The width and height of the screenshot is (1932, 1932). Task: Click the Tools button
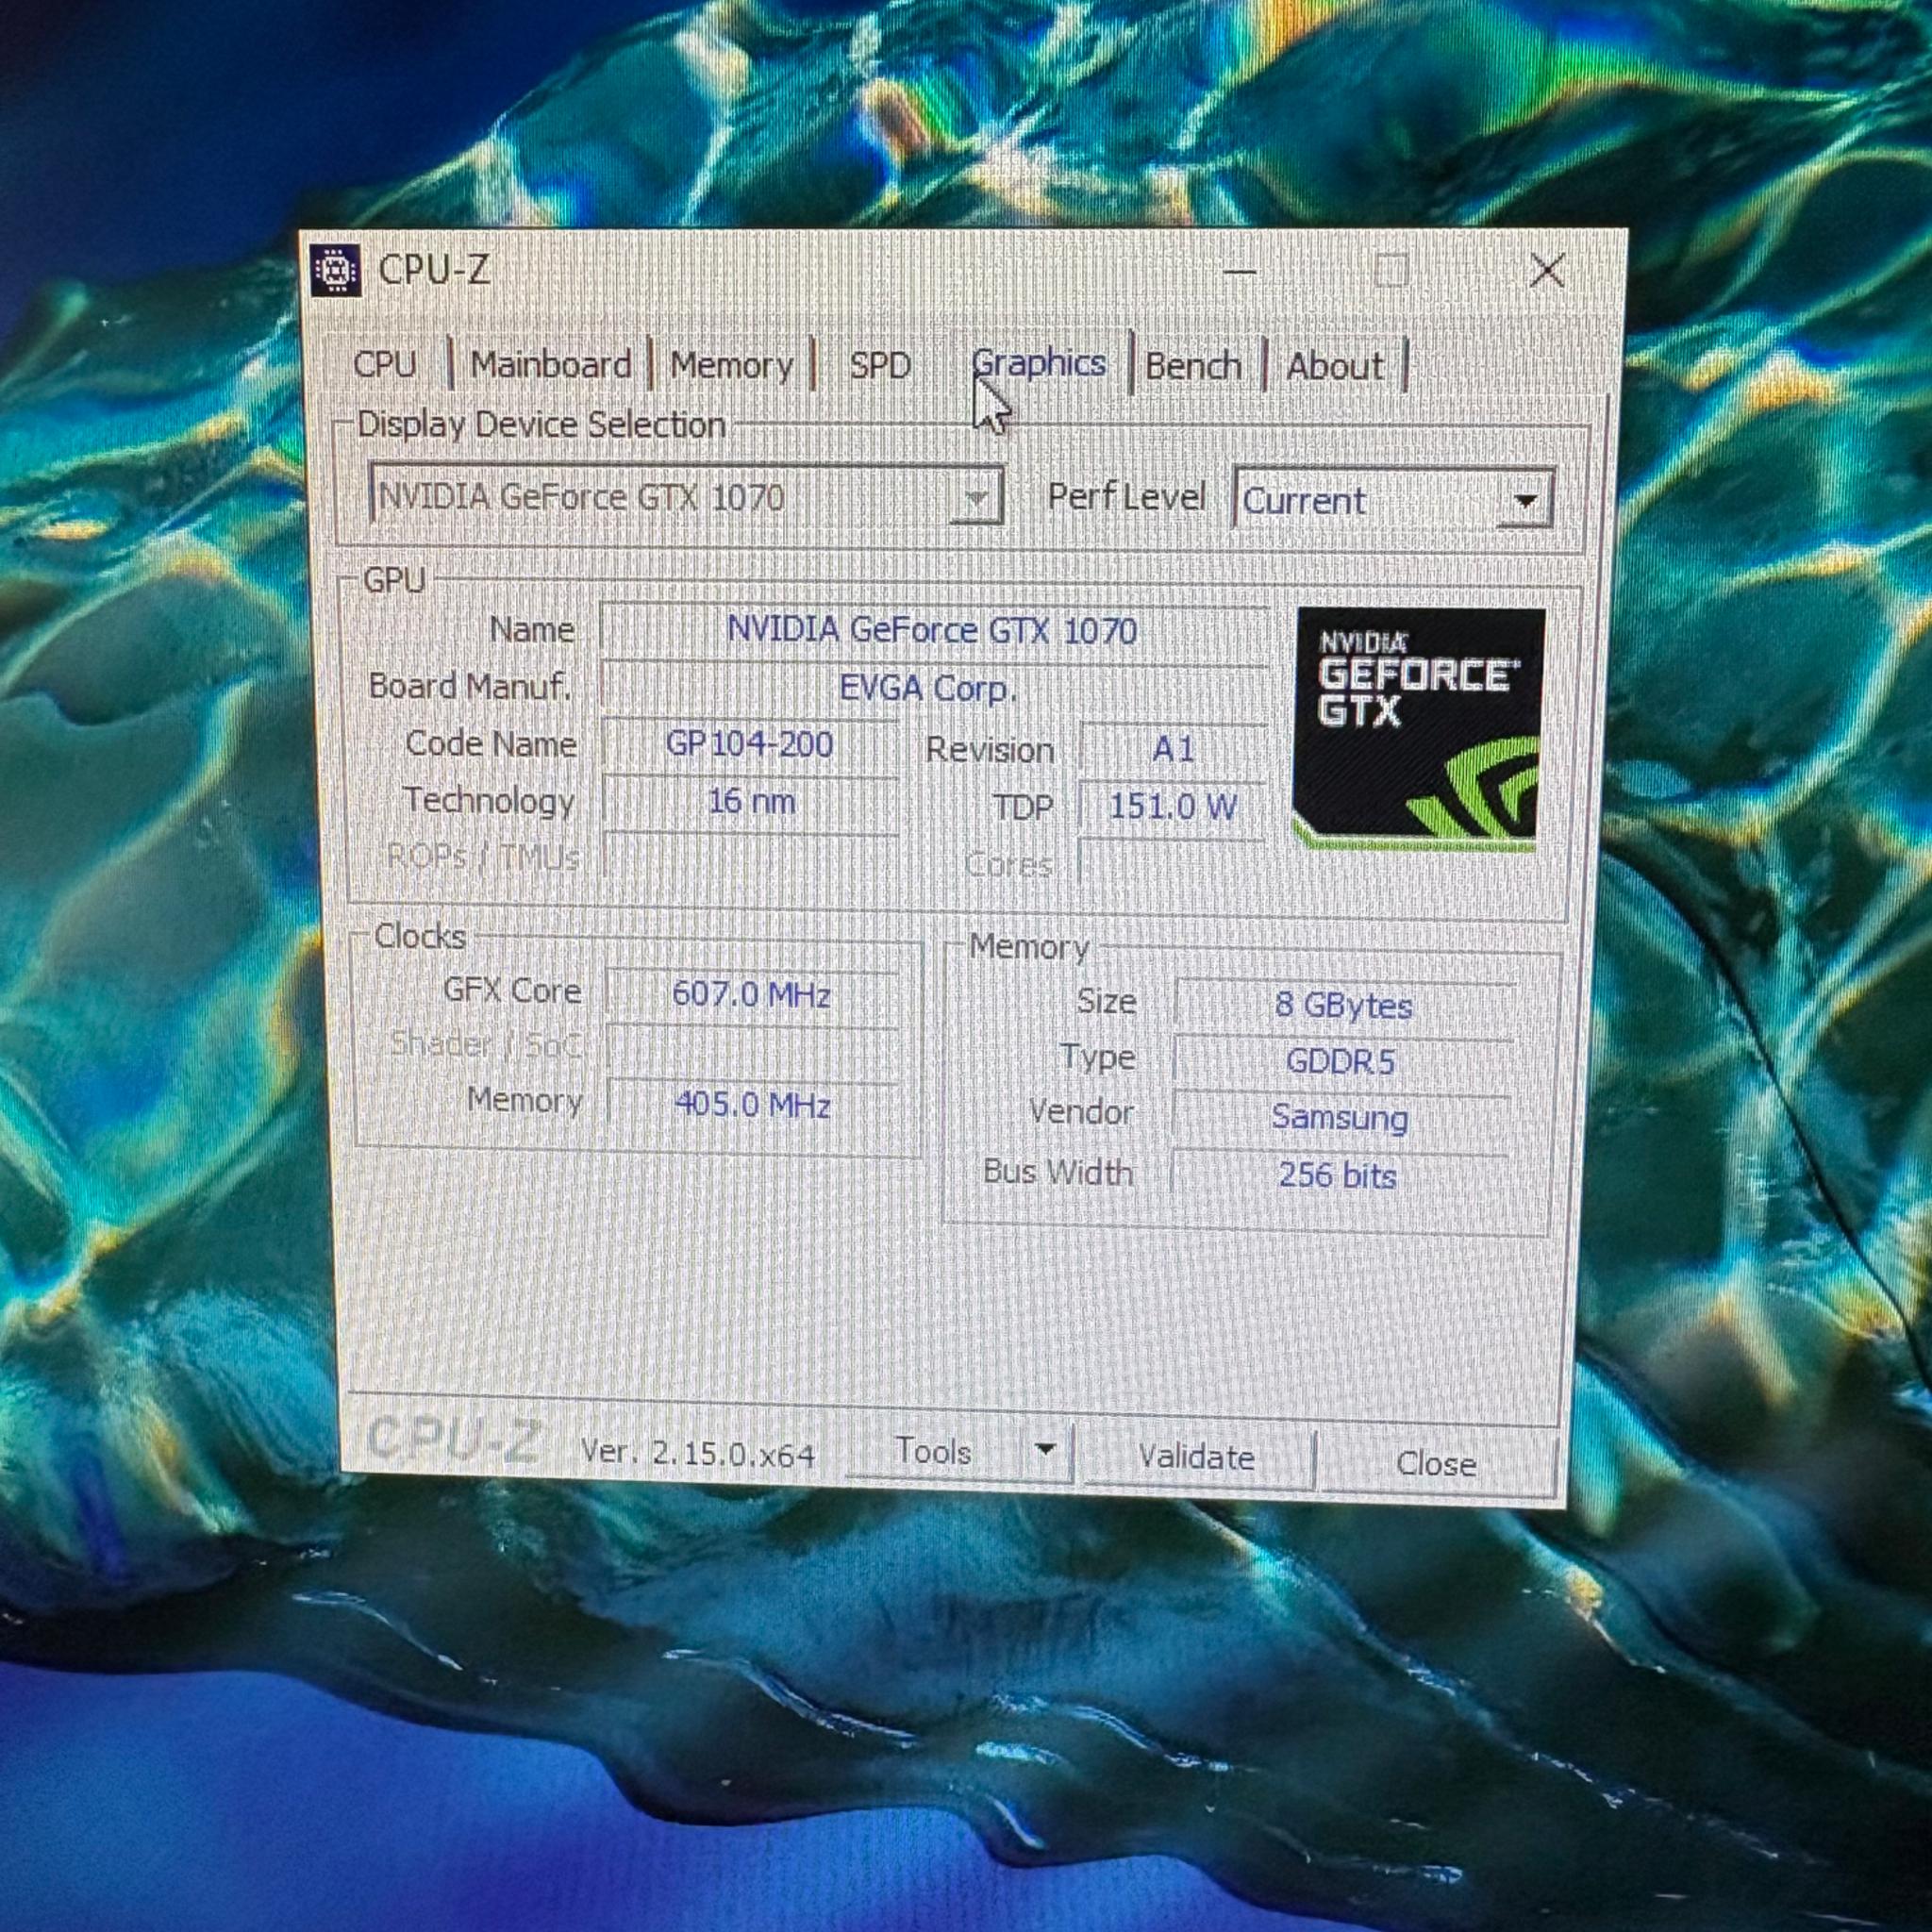[932, 1450]
